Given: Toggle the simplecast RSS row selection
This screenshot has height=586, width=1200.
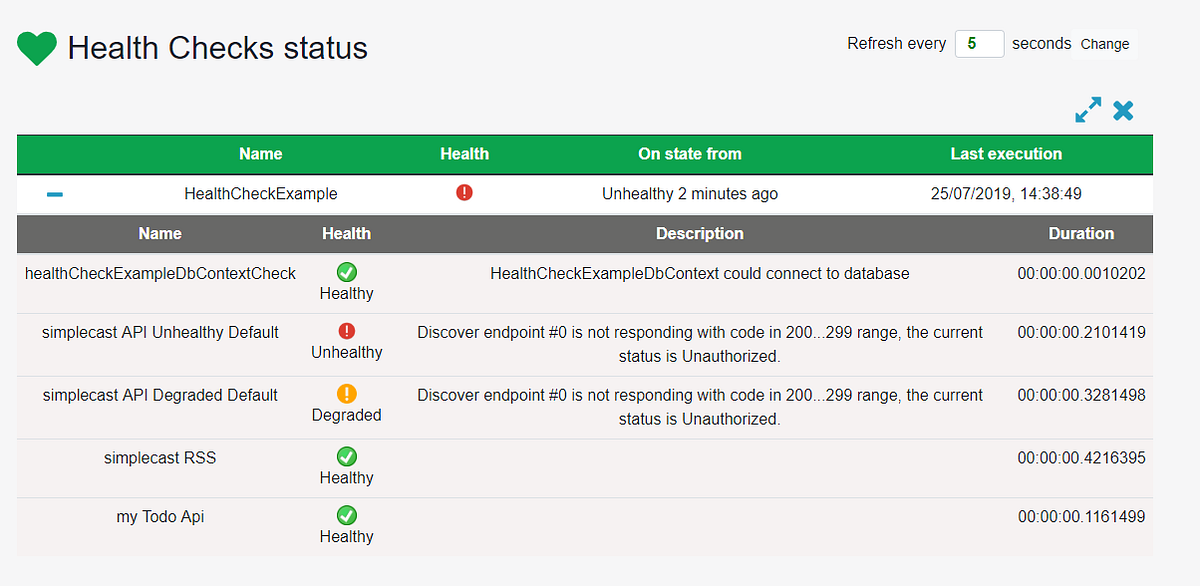Looking at the screenshot, I should 160,456.
